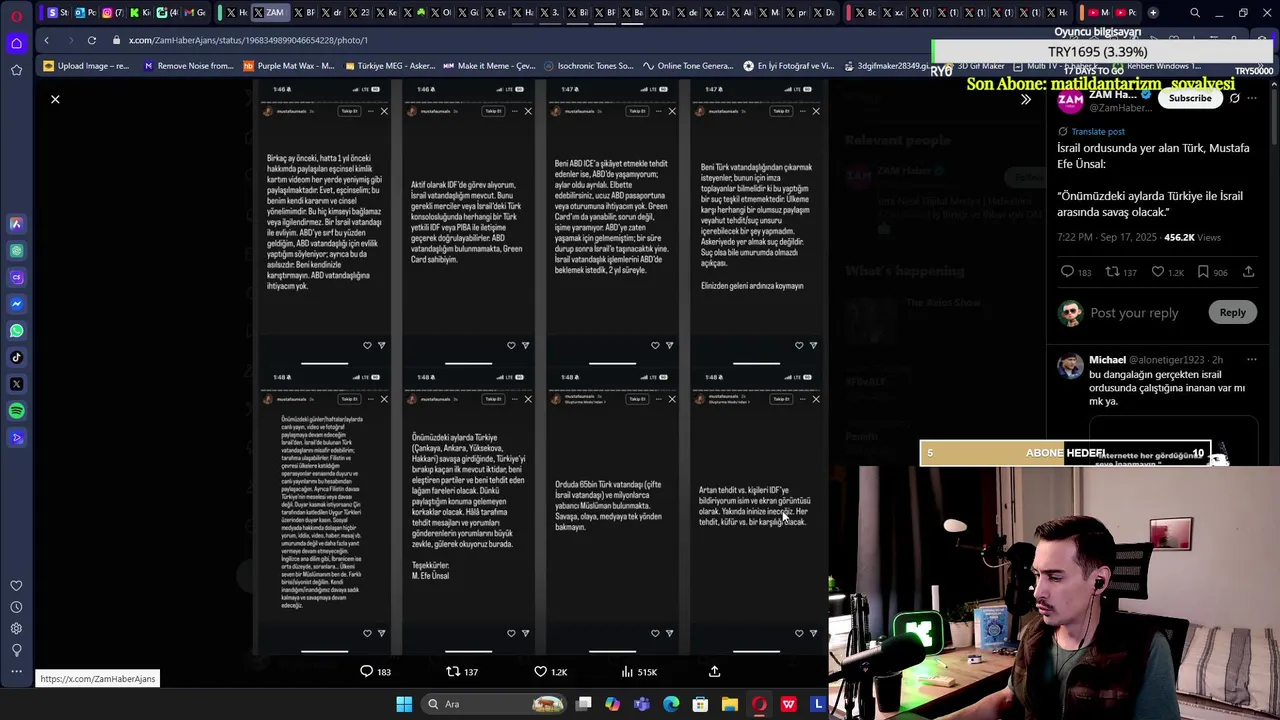The width and height of the screenshot is (1280, 720).
Task: Click the 7:22 PM · Sep 17, 2025 timestamp
Action: coord(1106,237)
